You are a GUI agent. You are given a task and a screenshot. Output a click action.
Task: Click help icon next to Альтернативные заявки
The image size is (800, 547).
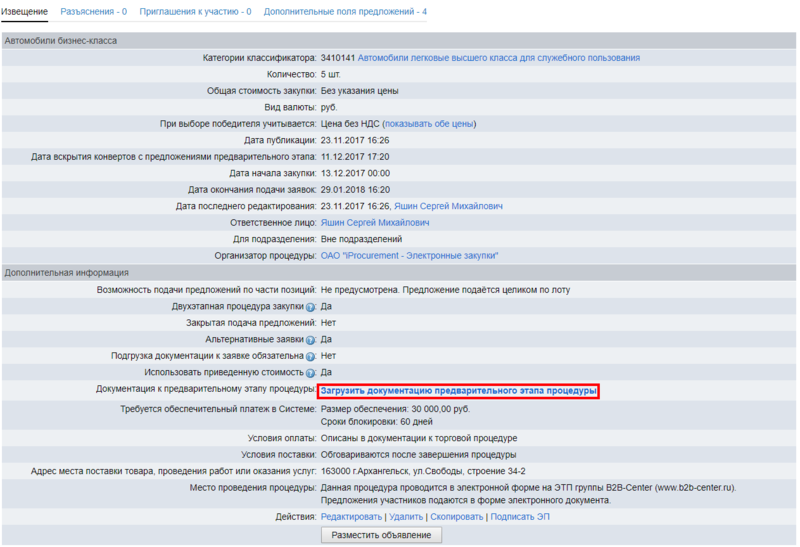(x=311, y=340)
